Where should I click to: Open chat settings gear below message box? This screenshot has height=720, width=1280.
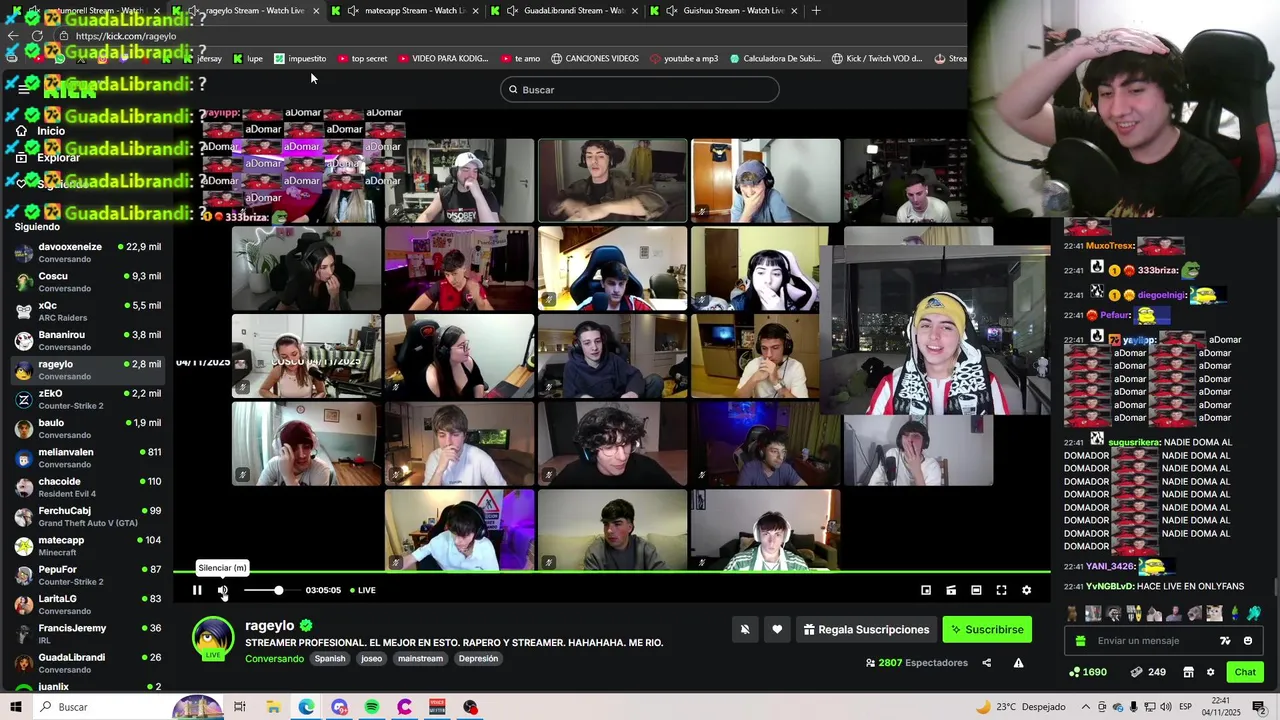[1210, 672]
